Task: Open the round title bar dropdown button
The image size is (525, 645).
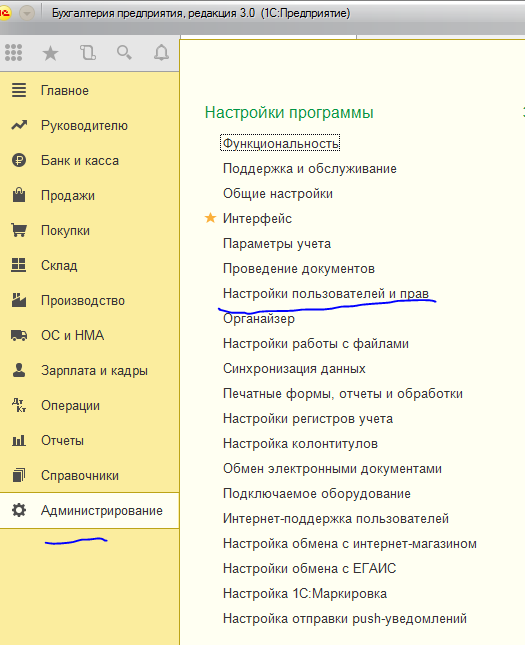Action: coord(27,14)
